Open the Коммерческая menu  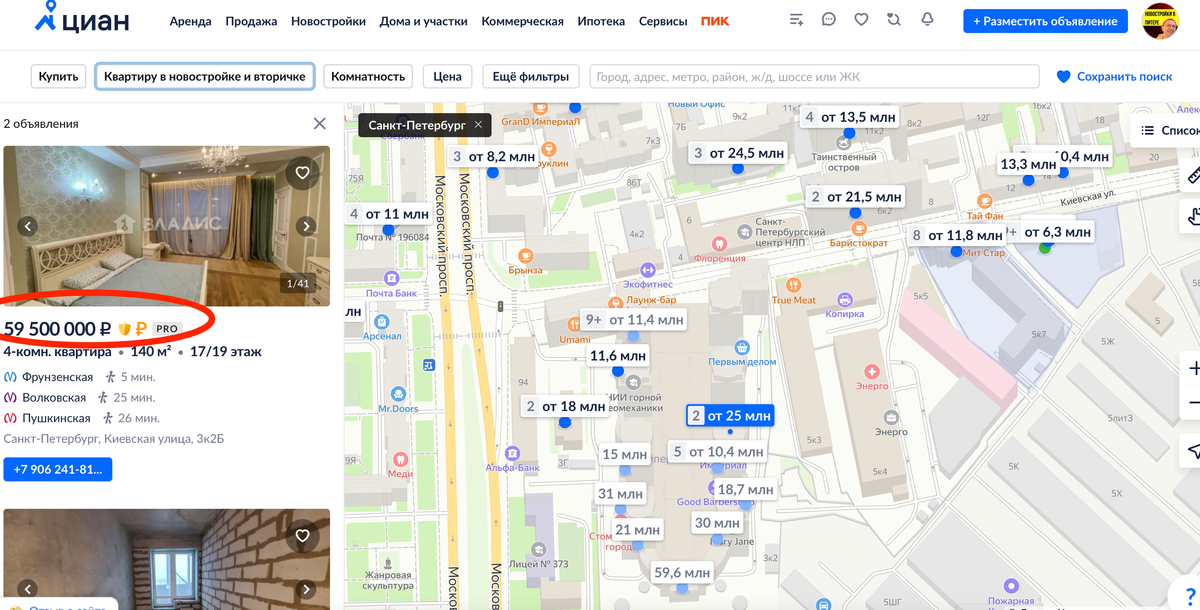(x=522, y=21)
